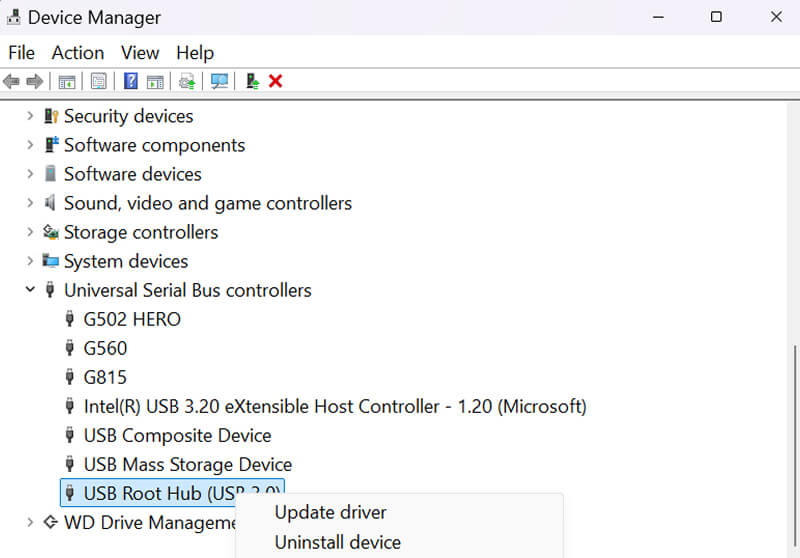
Task: Select Intel(R) USB 3.20 eXtensible Host Controller
Action: [335, 407]
